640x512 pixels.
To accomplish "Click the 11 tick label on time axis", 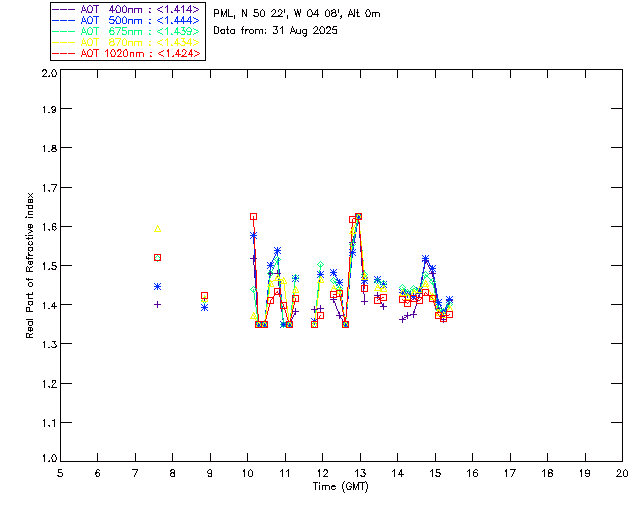I will coord(285,473).
